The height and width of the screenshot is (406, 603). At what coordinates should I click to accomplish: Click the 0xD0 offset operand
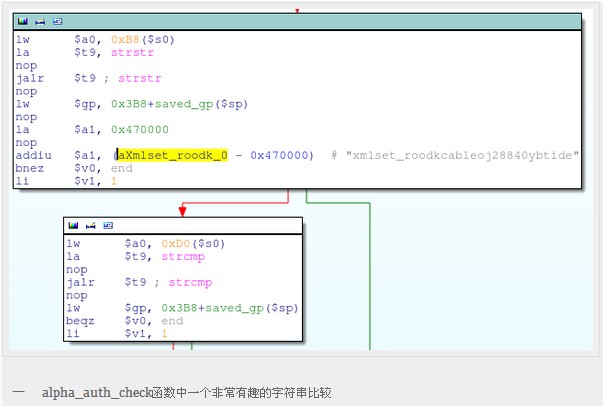pos(175,244)
